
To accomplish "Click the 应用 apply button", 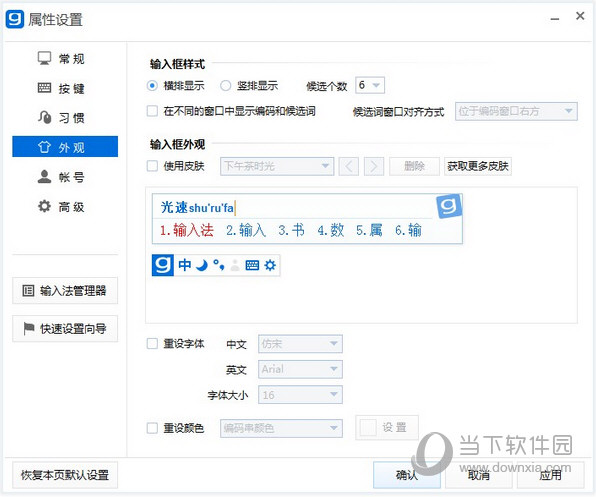I will pyautogui.click(x=550, y=475).
